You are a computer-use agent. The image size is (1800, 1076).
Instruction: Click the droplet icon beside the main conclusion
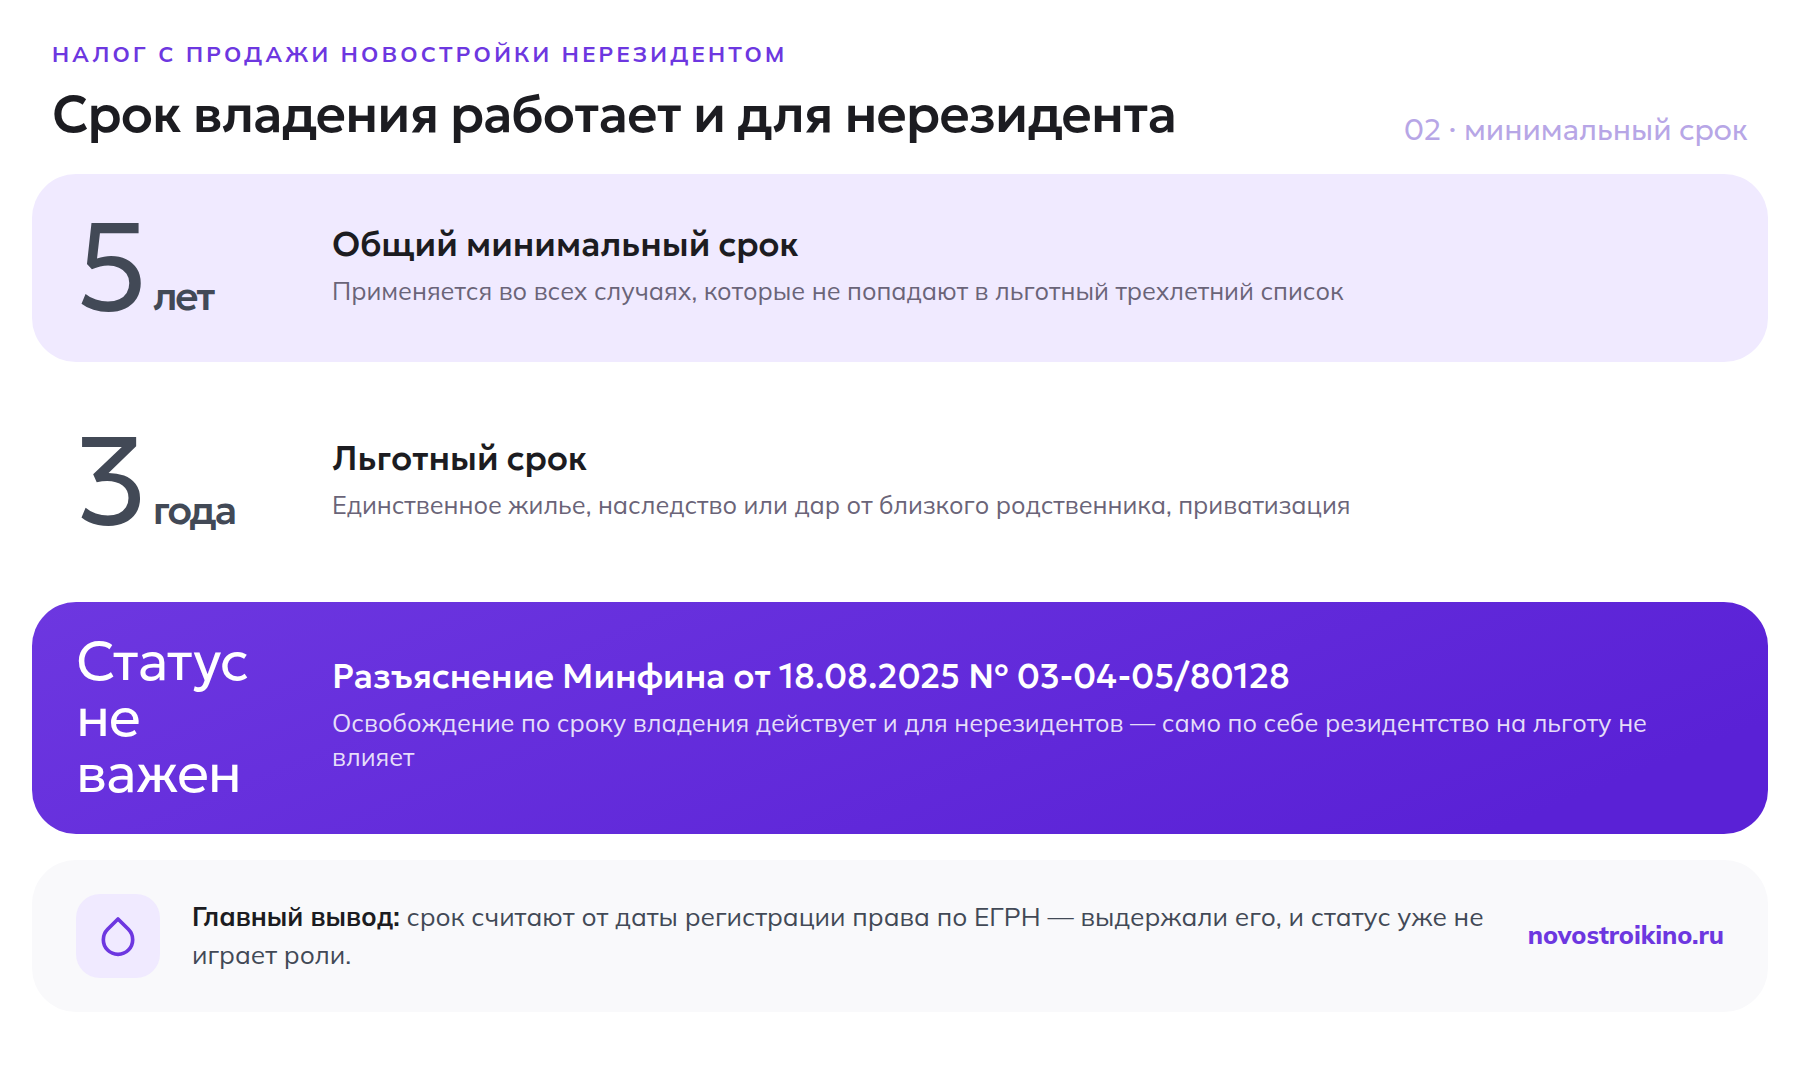pyautogui.click(x=118, y=936)
